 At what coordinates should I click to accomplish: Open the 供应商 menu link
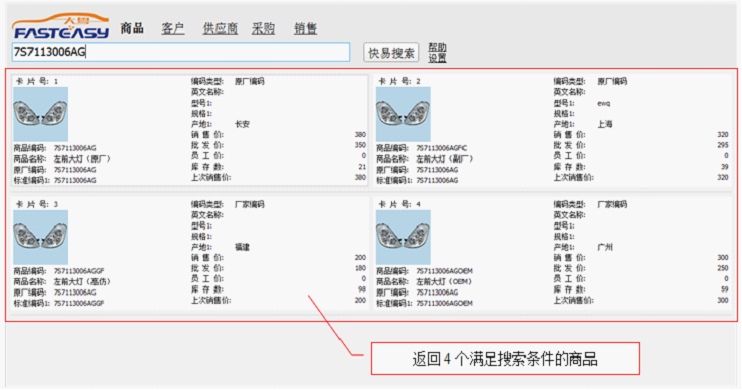tap(220, 28)
